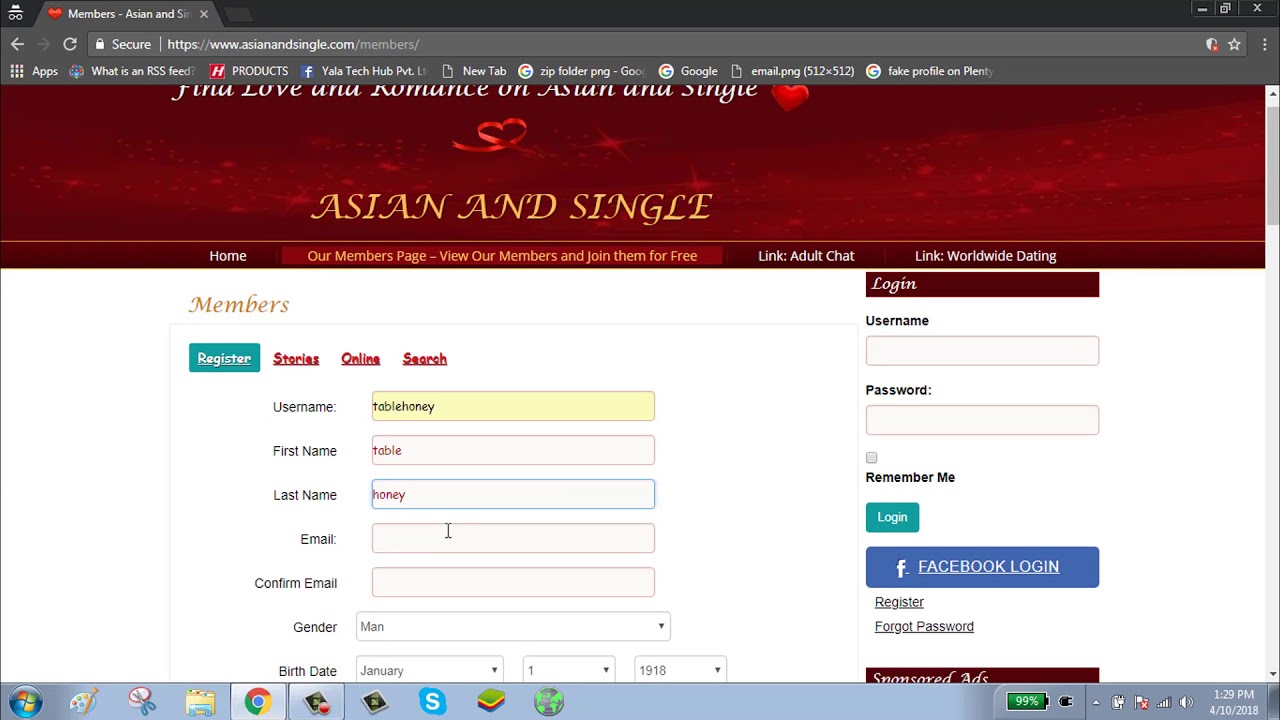Open the Yala Tech Hub bookmark
The image size is (1280, 720).
pyautogui.click(x=363, y=71)
